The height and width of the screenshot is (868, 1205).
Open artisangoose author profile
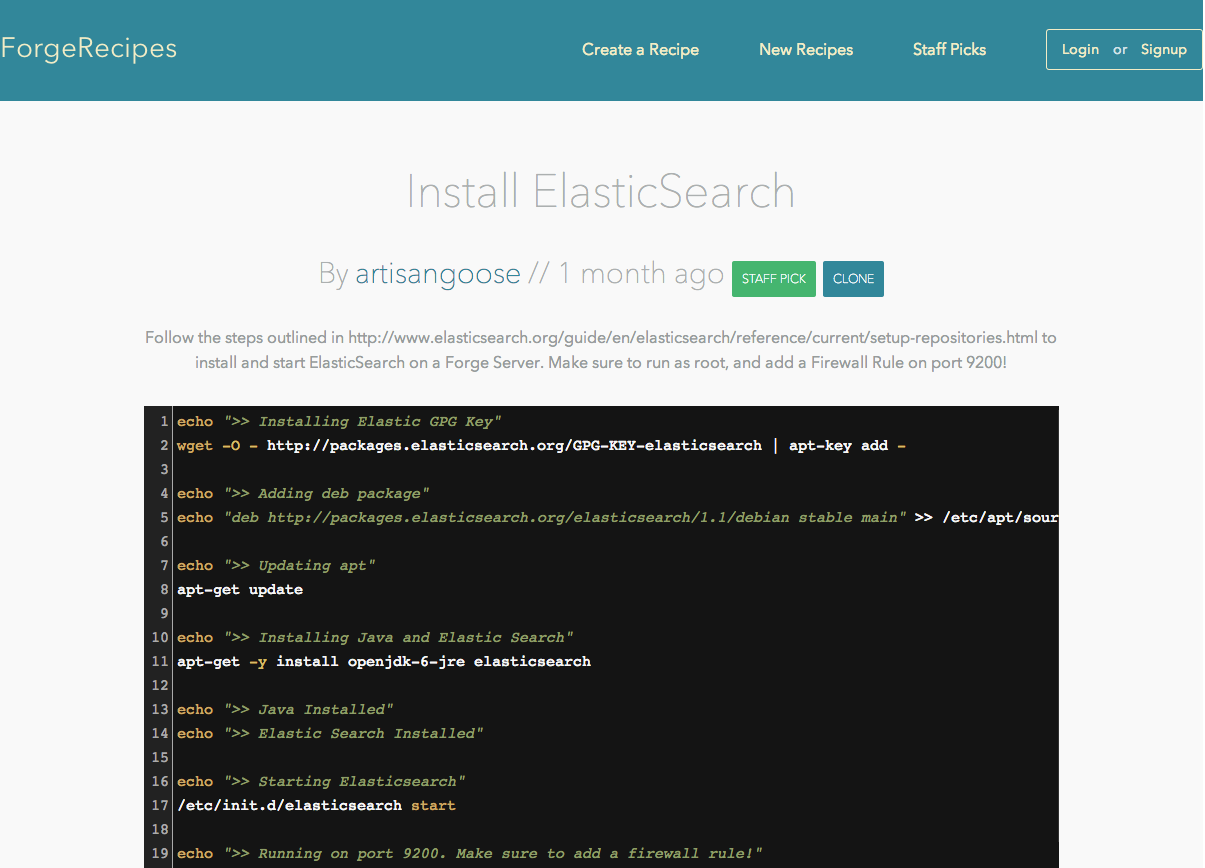pos(438,274)
